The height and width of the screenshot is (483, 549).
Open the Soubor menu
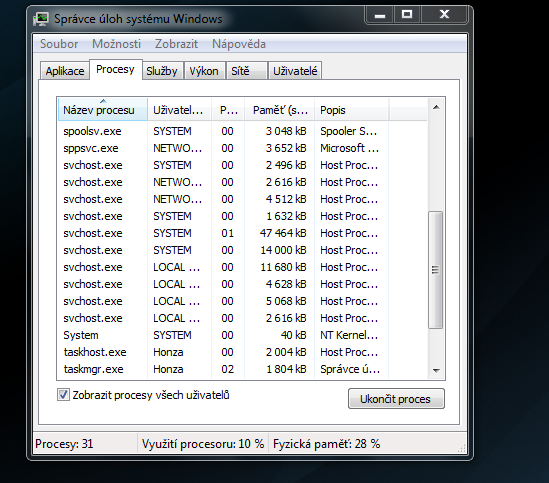(59, 44)
